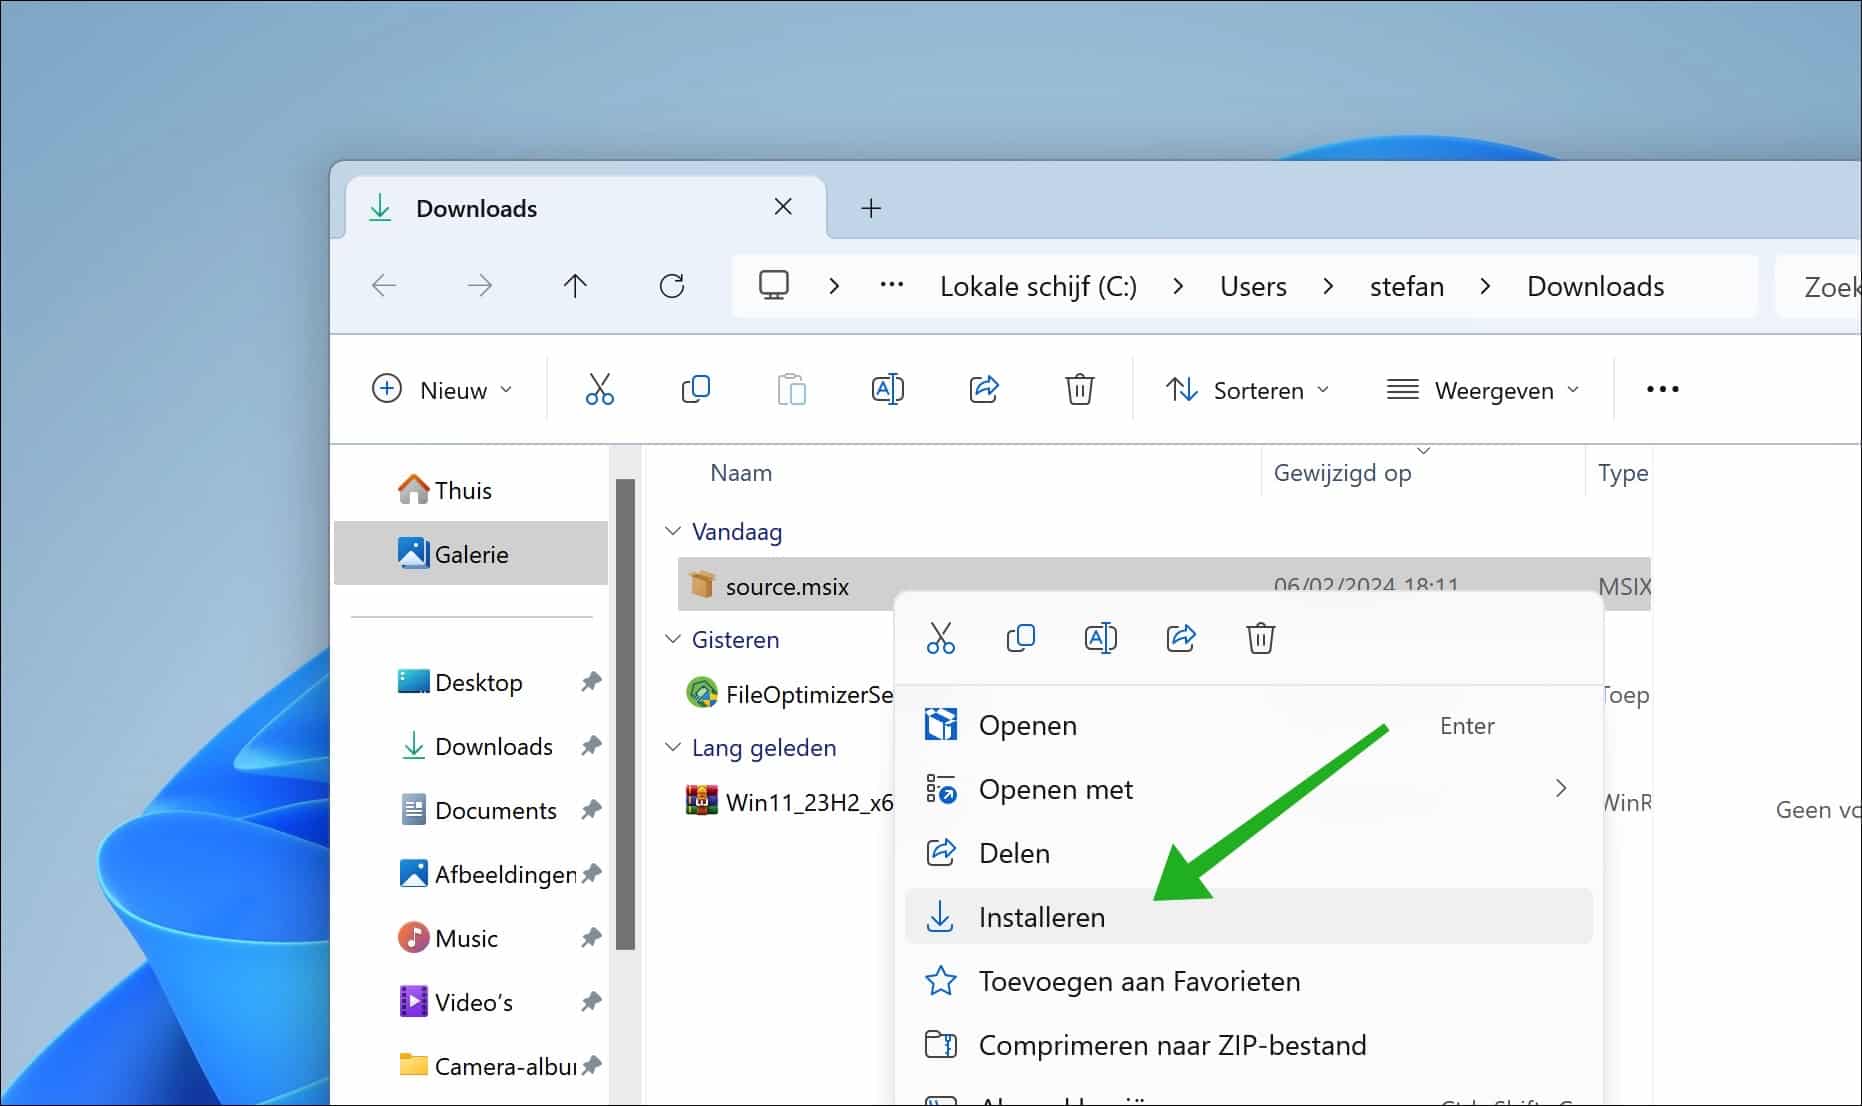This screenshot has height=1106, width=1862.
Task: Click the Copy icon in the toolbar
Action: (695, 389)
